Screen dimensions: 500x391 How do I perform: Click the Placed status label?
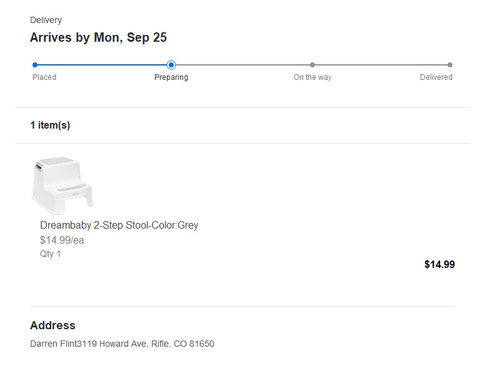tap(44, 77)
